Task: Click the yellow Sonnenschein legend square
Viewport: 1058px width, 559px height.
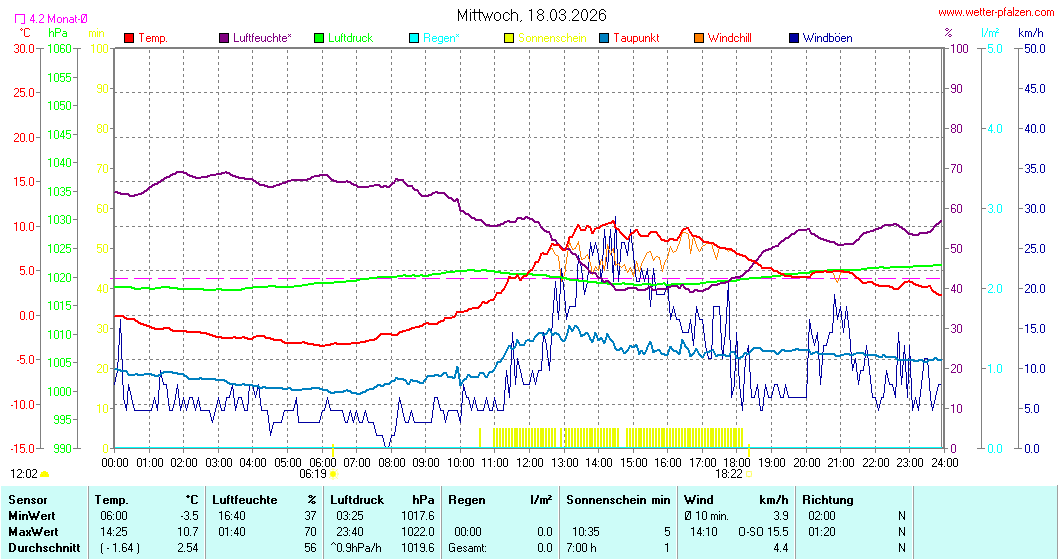Action: (509, 38)
